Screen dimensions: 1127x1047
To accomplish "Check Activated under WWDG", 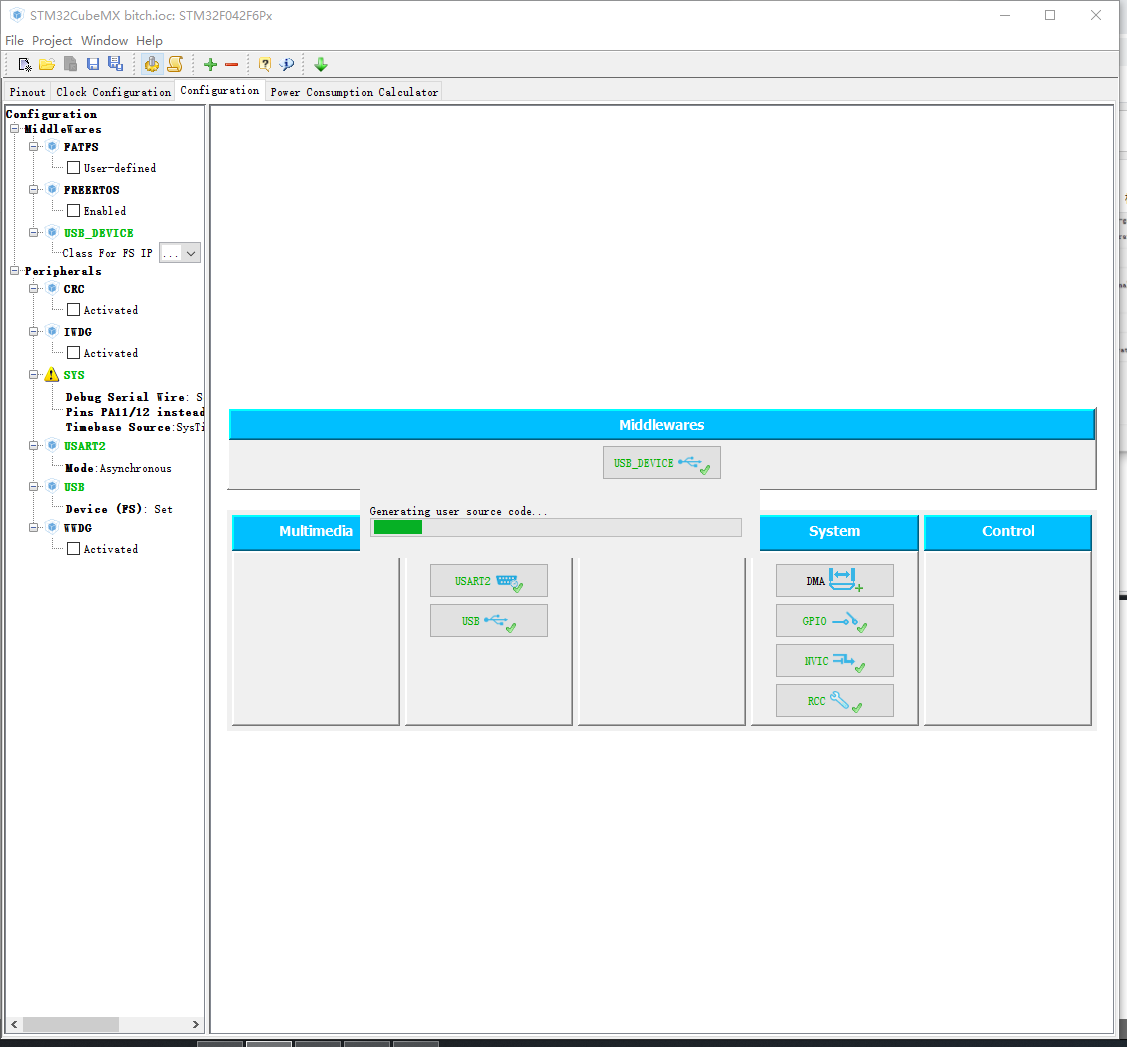I will pyautogui.click(x=74, y=548).
